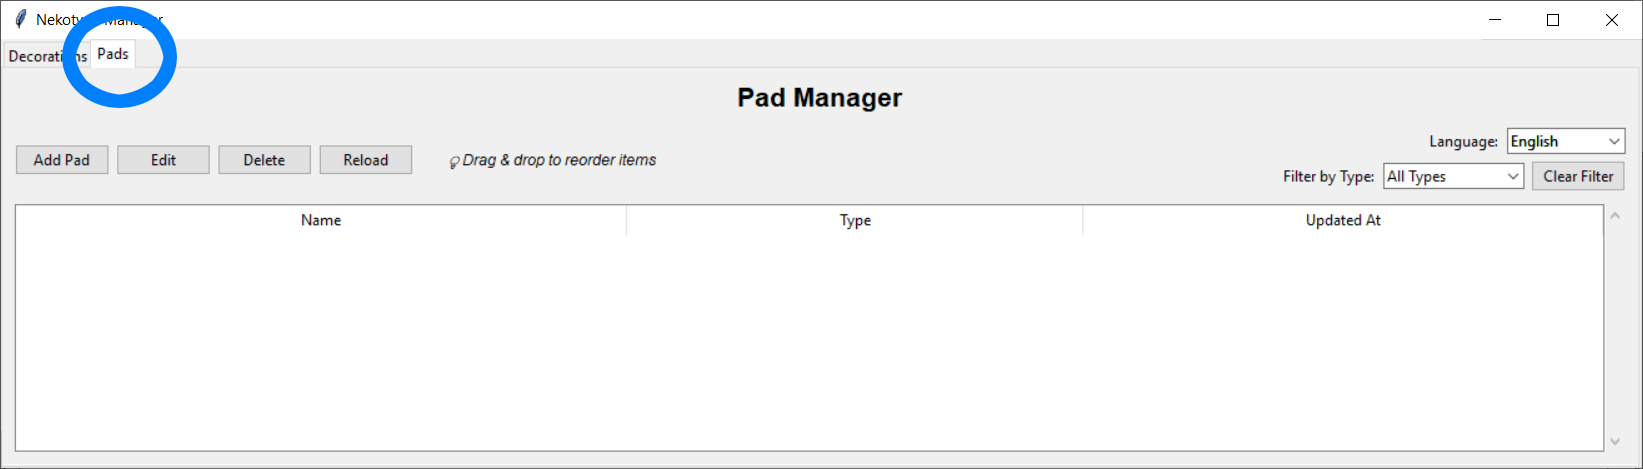
Task: Click the Delete button
Action: point(264,160)
